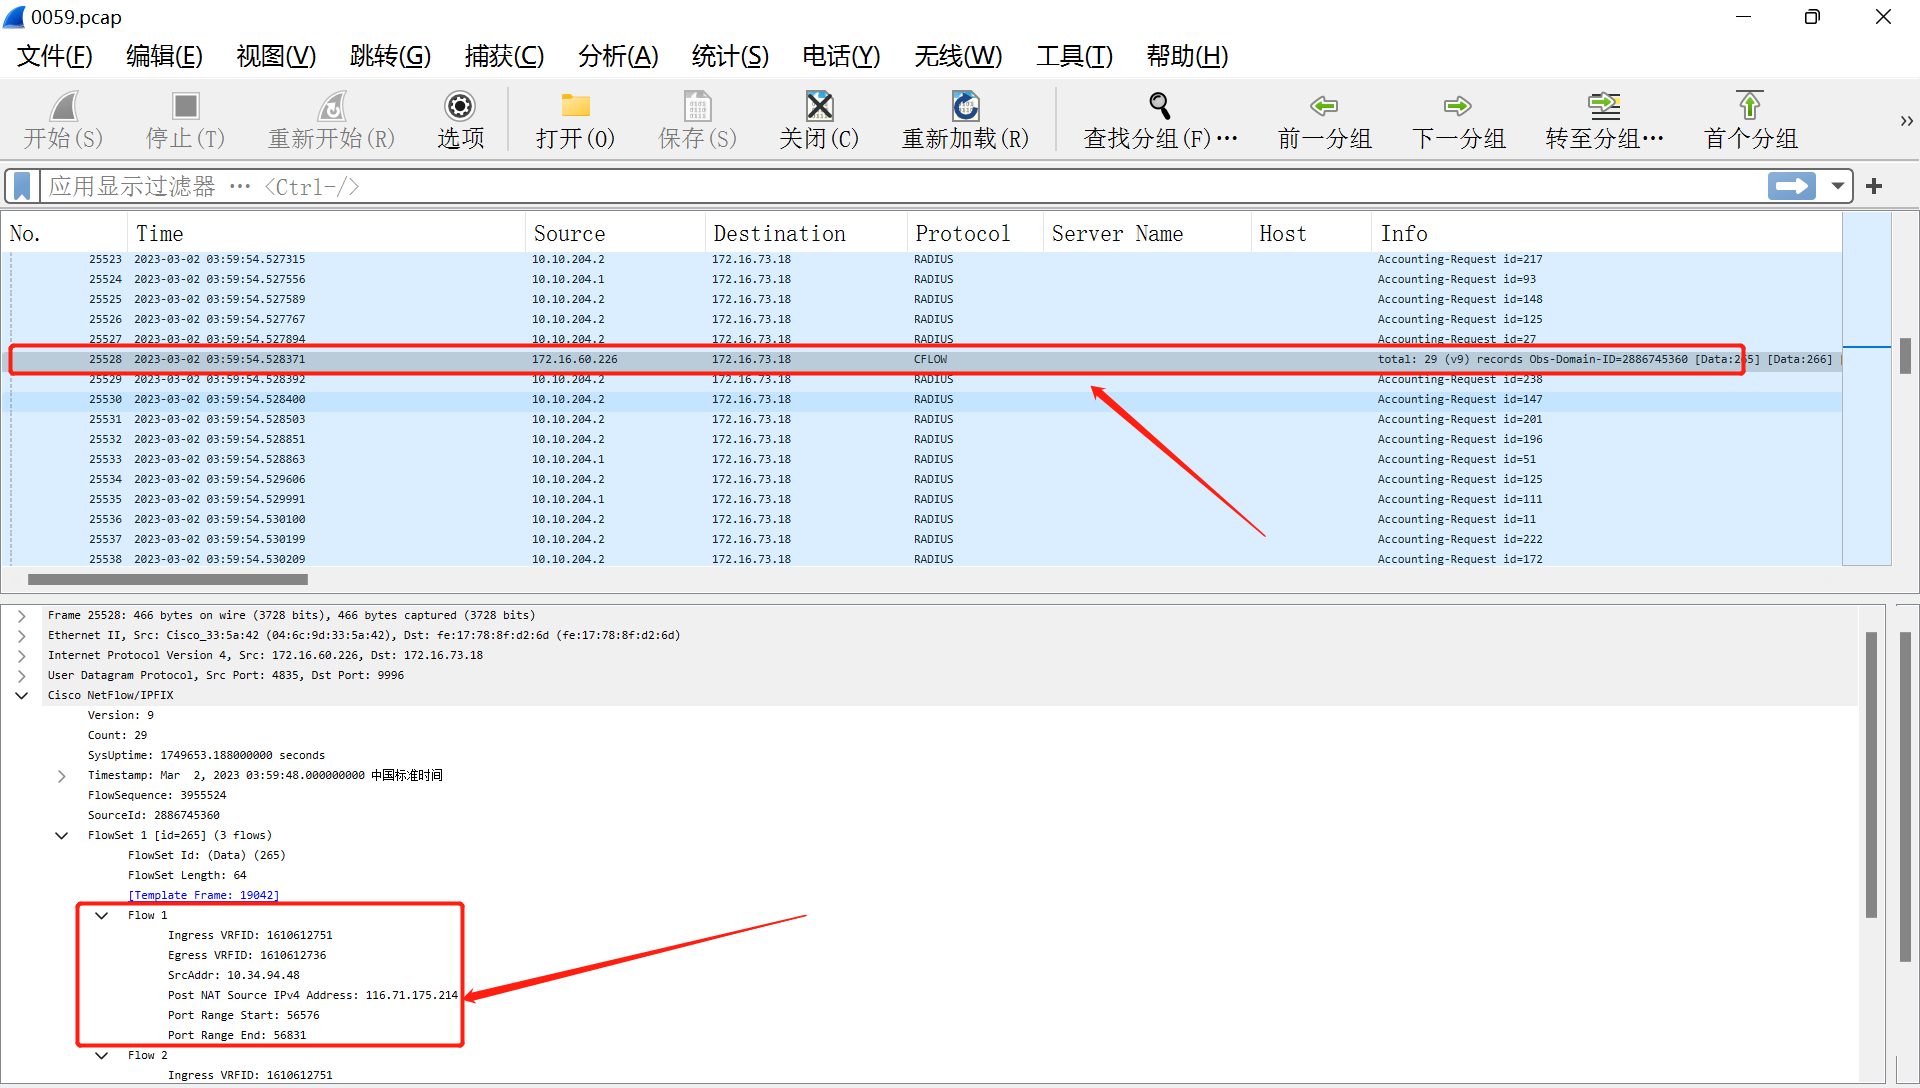Jump to first packet (首个分组) icon

click(x=1749, y=107)
